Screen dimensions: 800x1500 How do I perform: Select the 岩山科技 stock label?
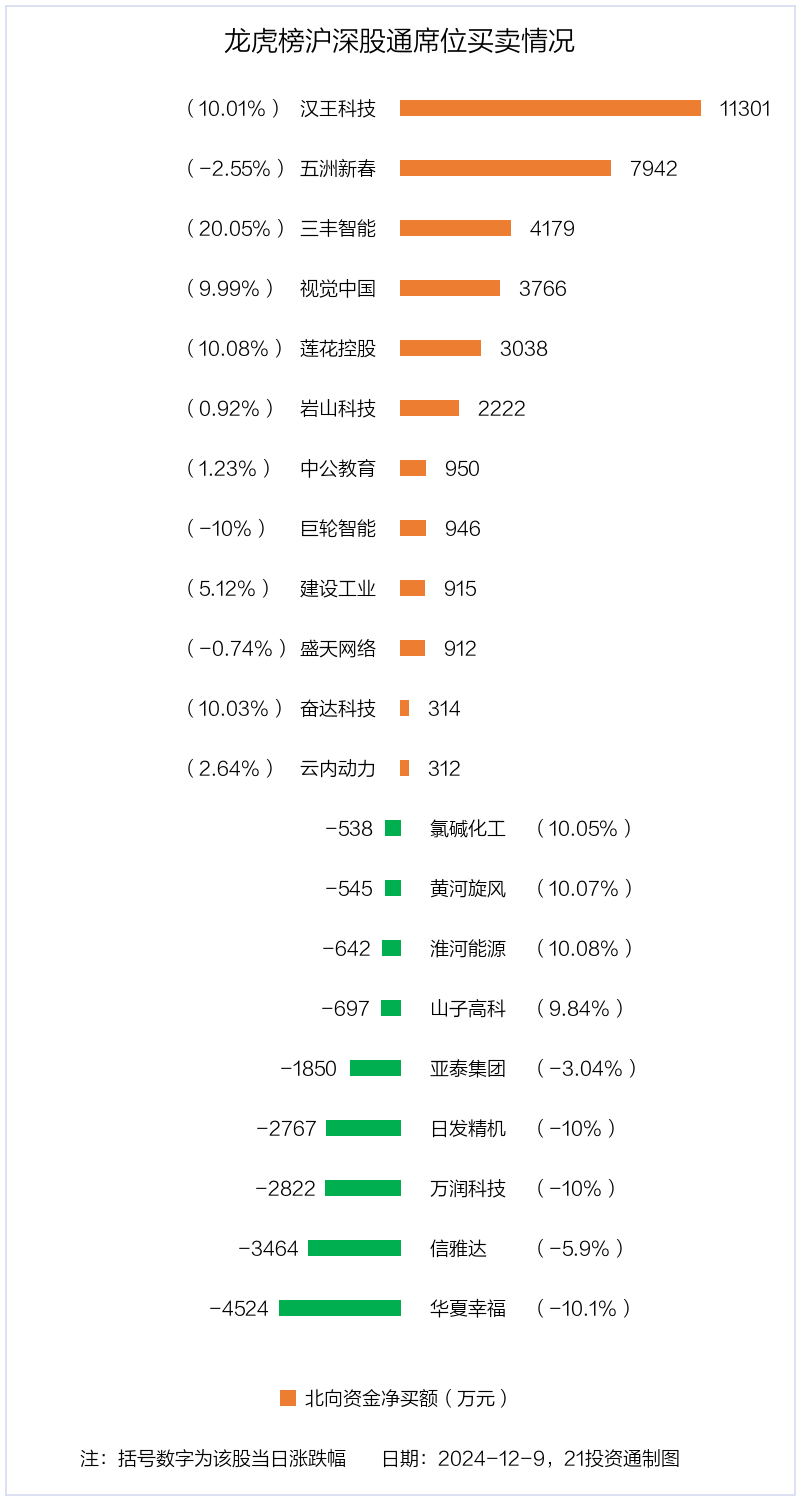click(338, 408)
